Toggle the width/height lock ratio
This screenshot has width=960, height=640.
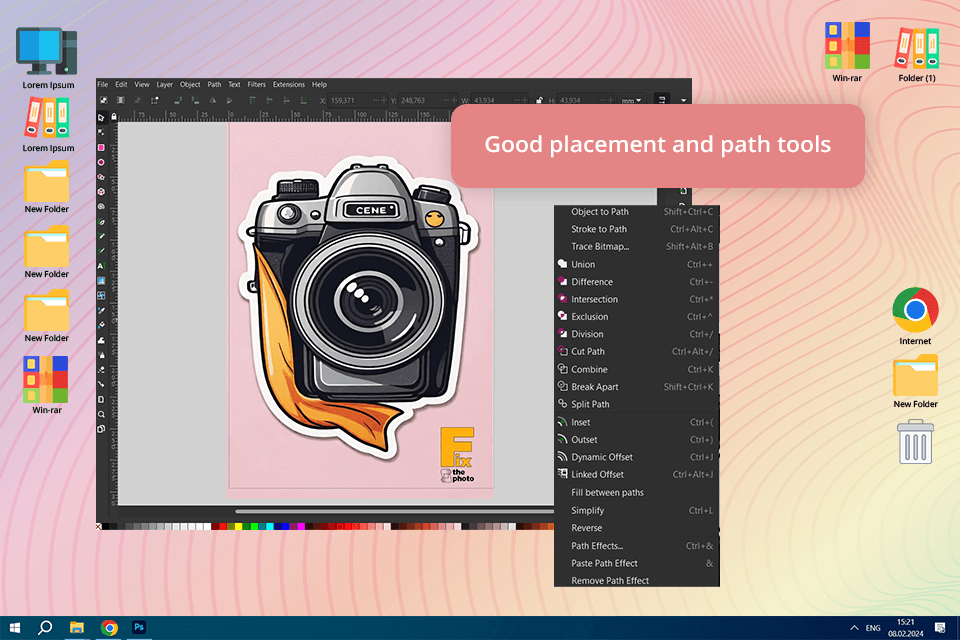(x=539, y=100)
